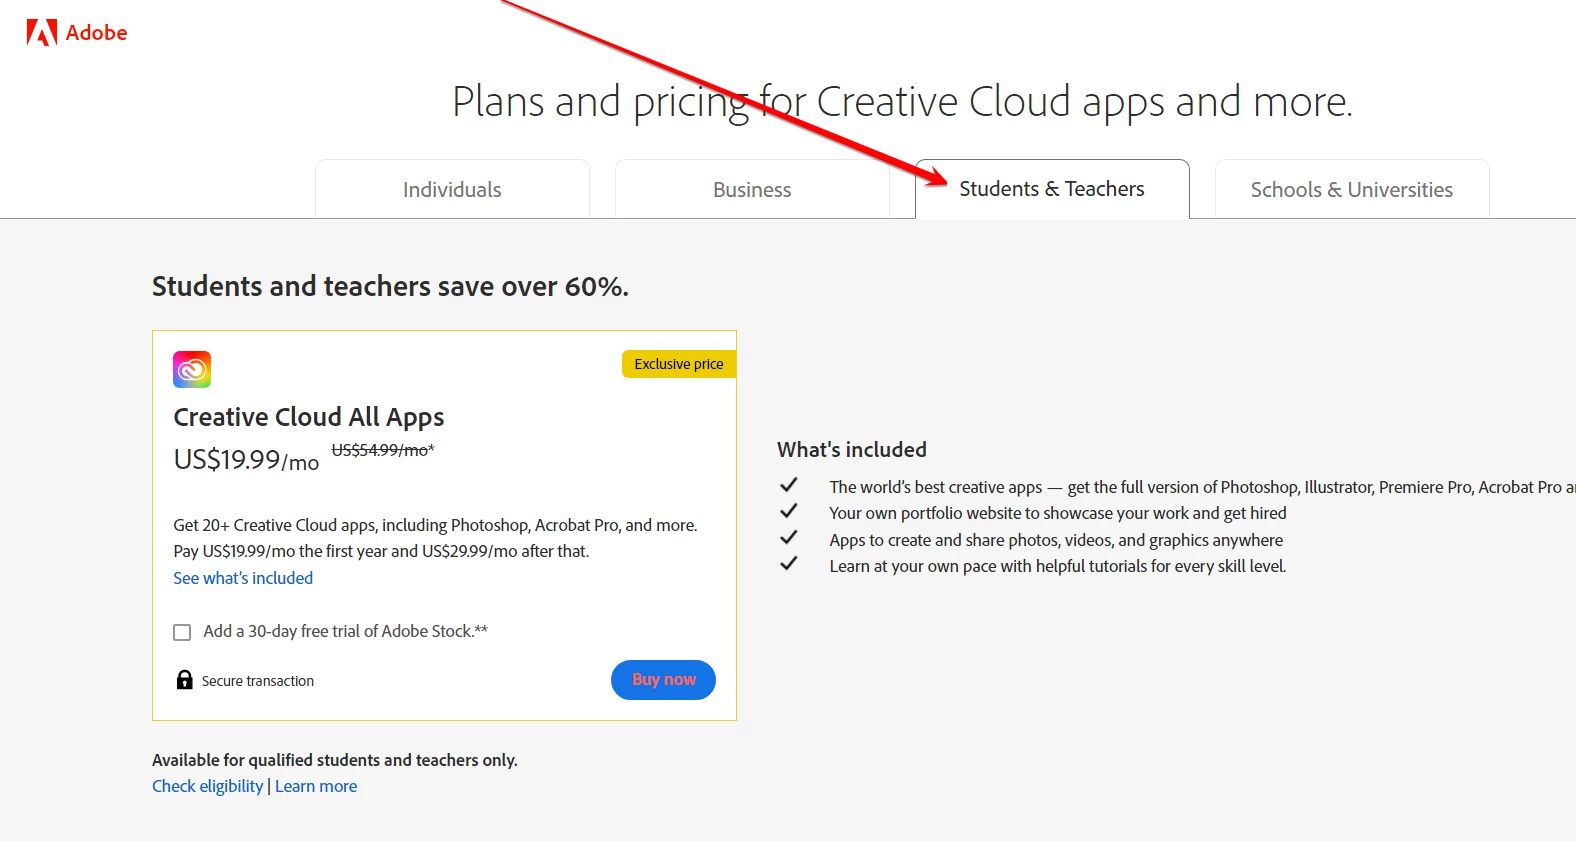Select the Students & Teachers tab
The width and height of the screenshot is (1576, 841).
[x=1052, y=189]
